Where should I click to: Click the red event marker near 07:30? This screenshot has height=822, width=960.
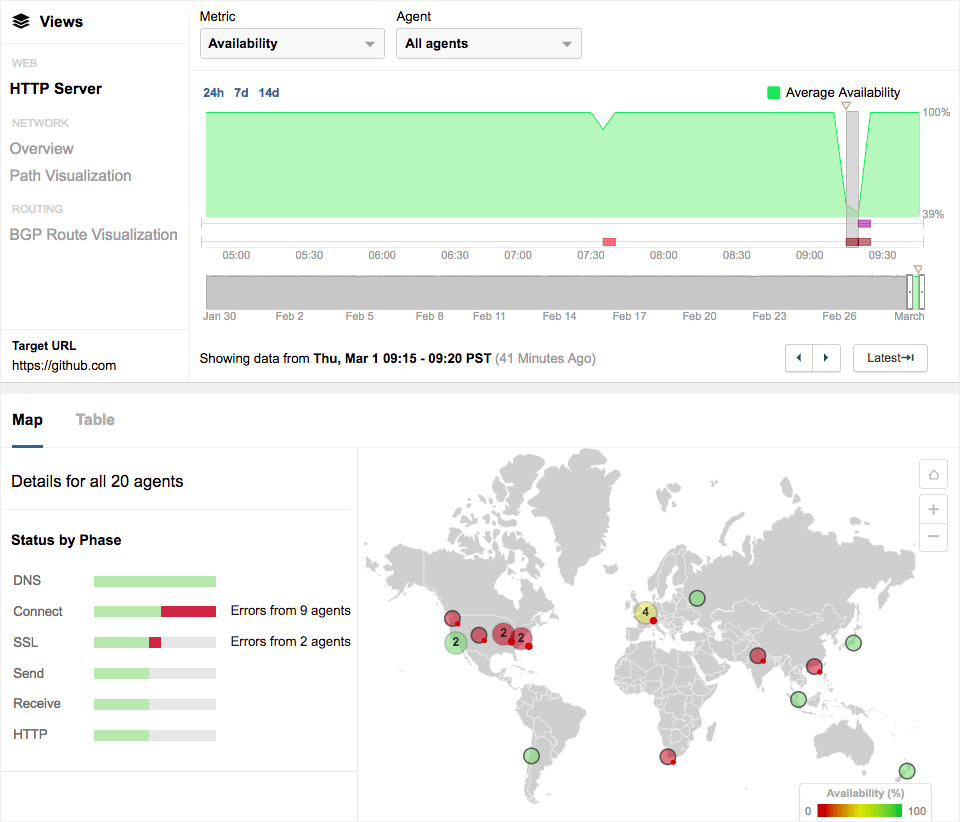click(609, 242)
